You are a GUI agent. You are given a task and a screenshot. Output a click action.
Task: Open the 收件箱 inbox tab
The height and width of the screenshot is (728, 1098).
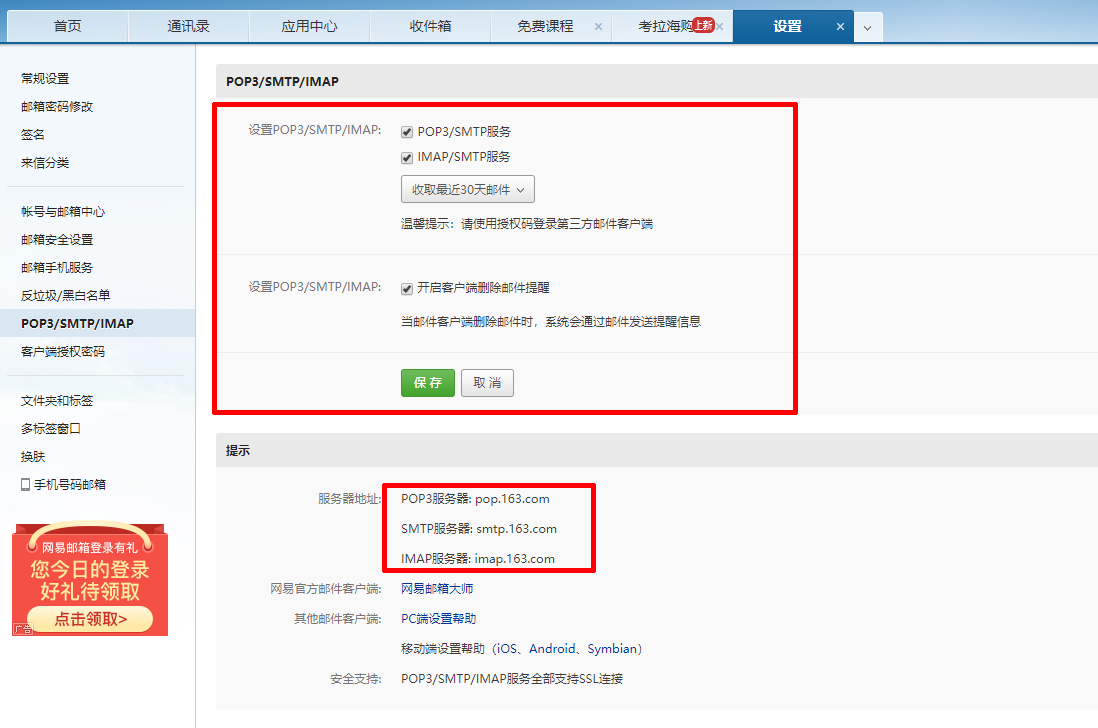point(430,27)
